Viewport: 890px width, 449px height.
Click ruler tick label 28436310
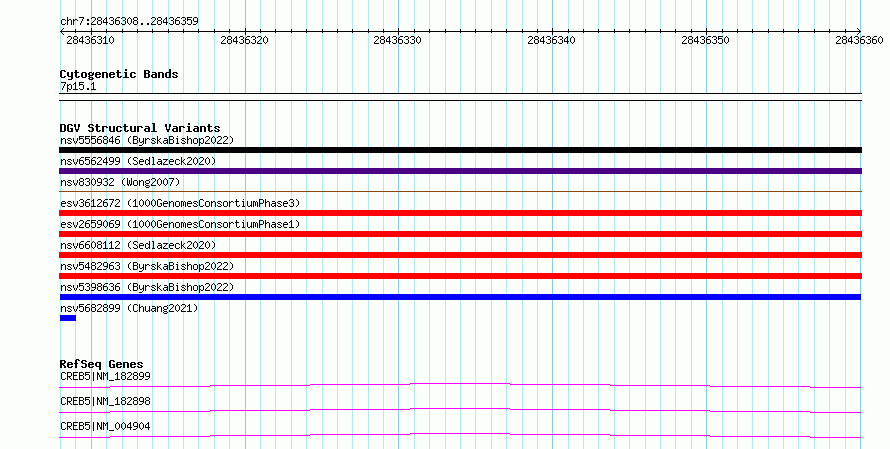pos(90,40)
